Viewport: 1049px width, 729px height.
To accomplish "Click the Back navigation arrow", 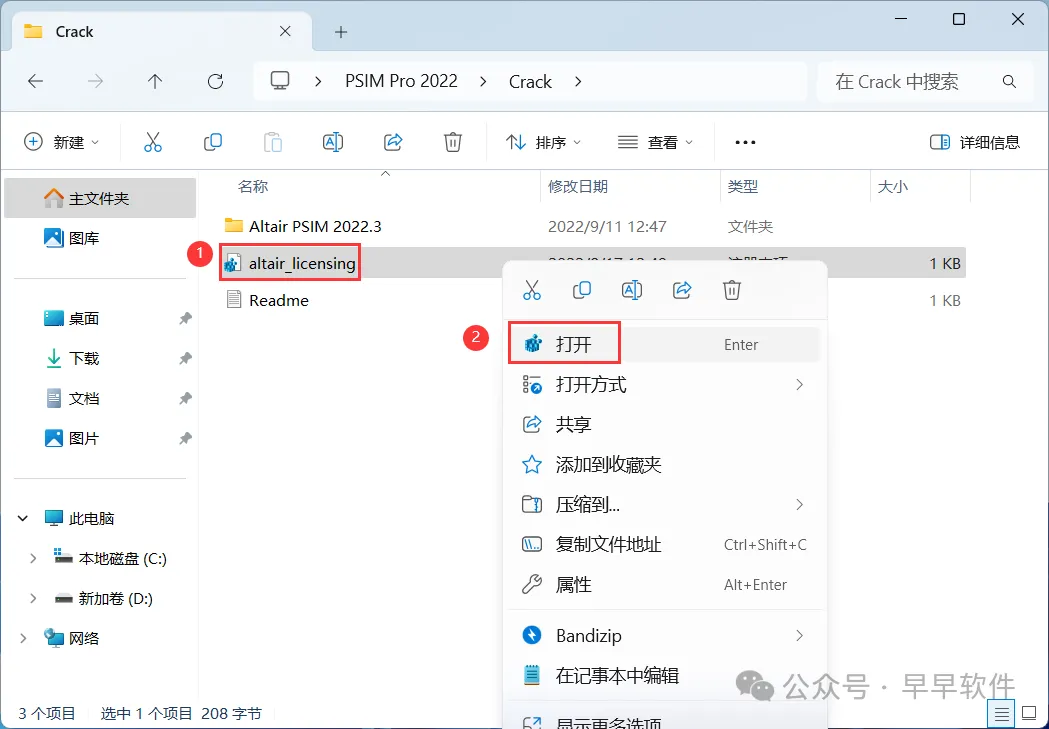I will [35, 82].
